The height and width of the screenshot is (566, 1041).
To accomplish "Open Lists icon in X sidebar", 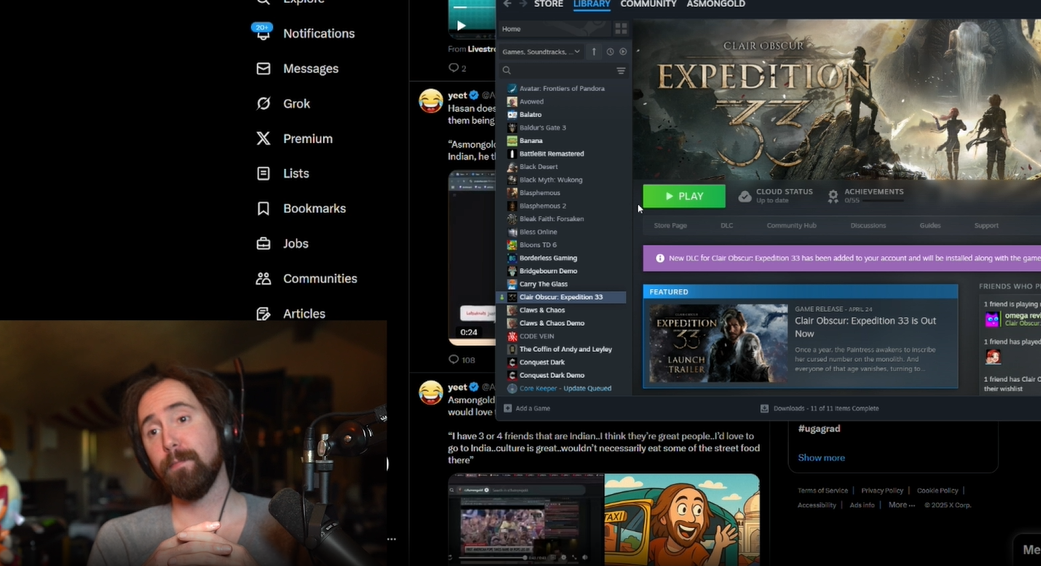I will pyautogui.click(x=264, y=173).
